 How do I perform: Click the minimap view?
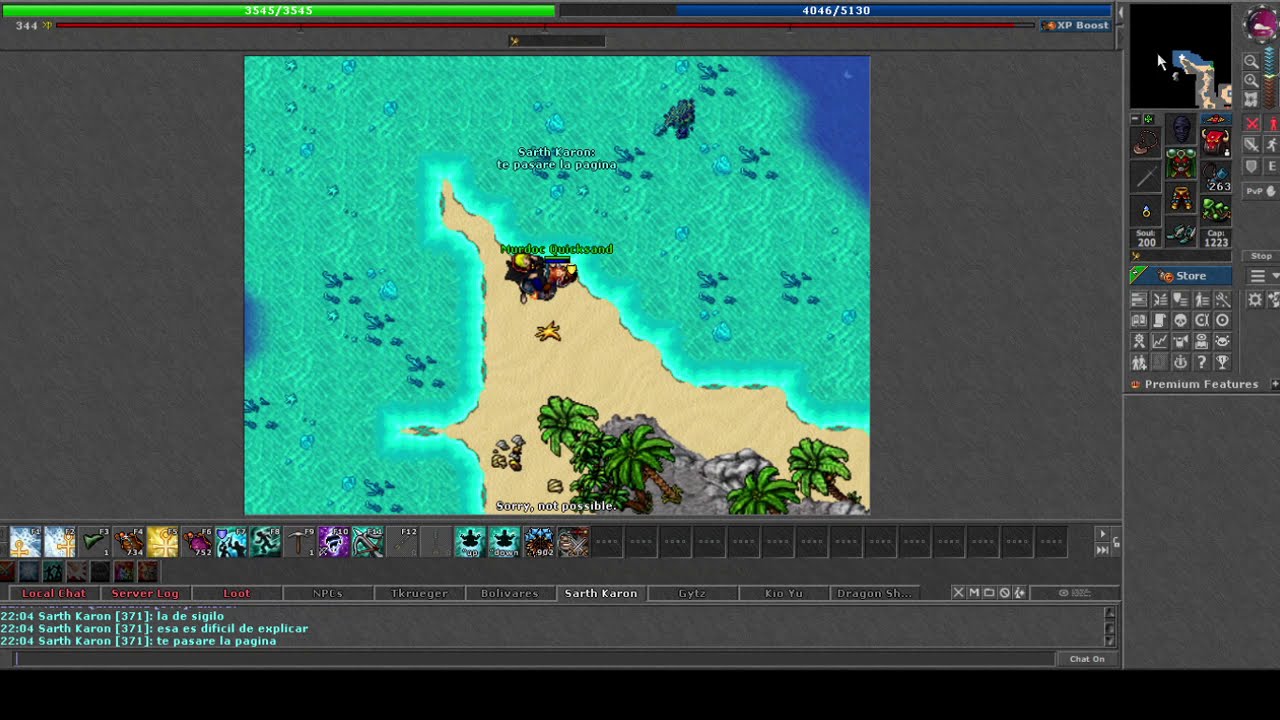[1181, 56]
